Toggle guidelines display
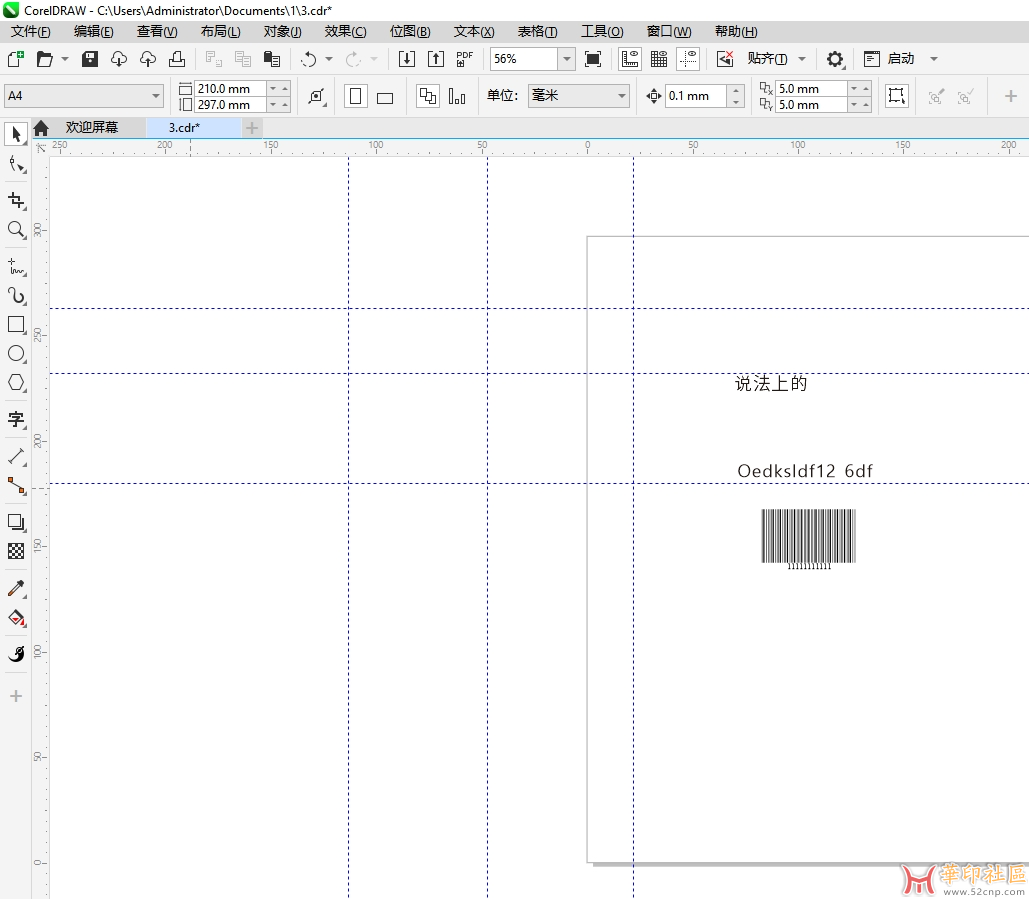Viewport: 1029px width, 899px height. [x=688, y=59]
